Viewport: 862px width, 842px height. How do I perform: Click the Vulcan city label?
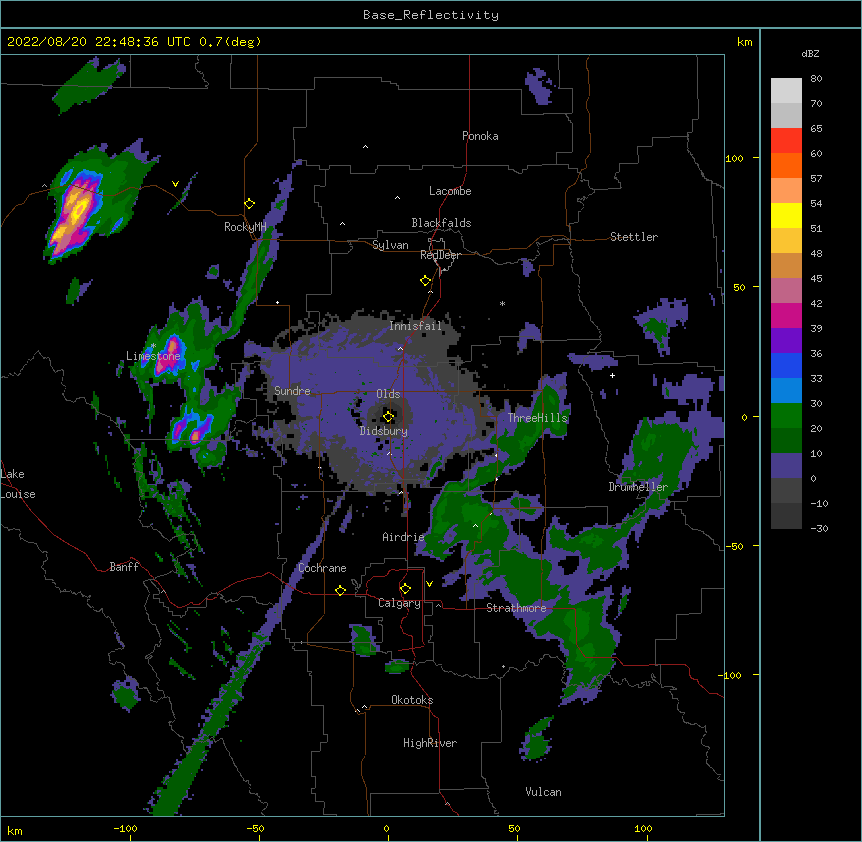tap(543, 792)
